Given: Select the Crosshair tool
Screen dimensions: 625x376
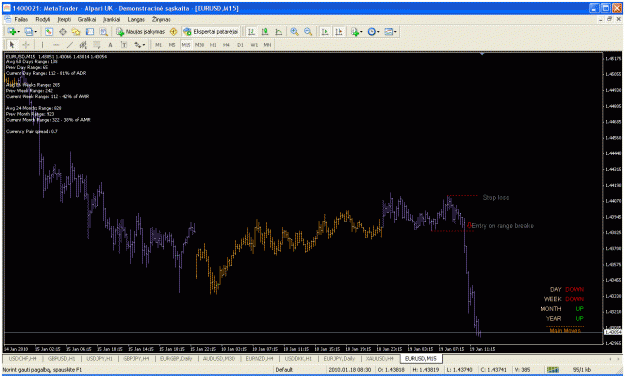Looking at the screenshot, I should pos(26,45).
